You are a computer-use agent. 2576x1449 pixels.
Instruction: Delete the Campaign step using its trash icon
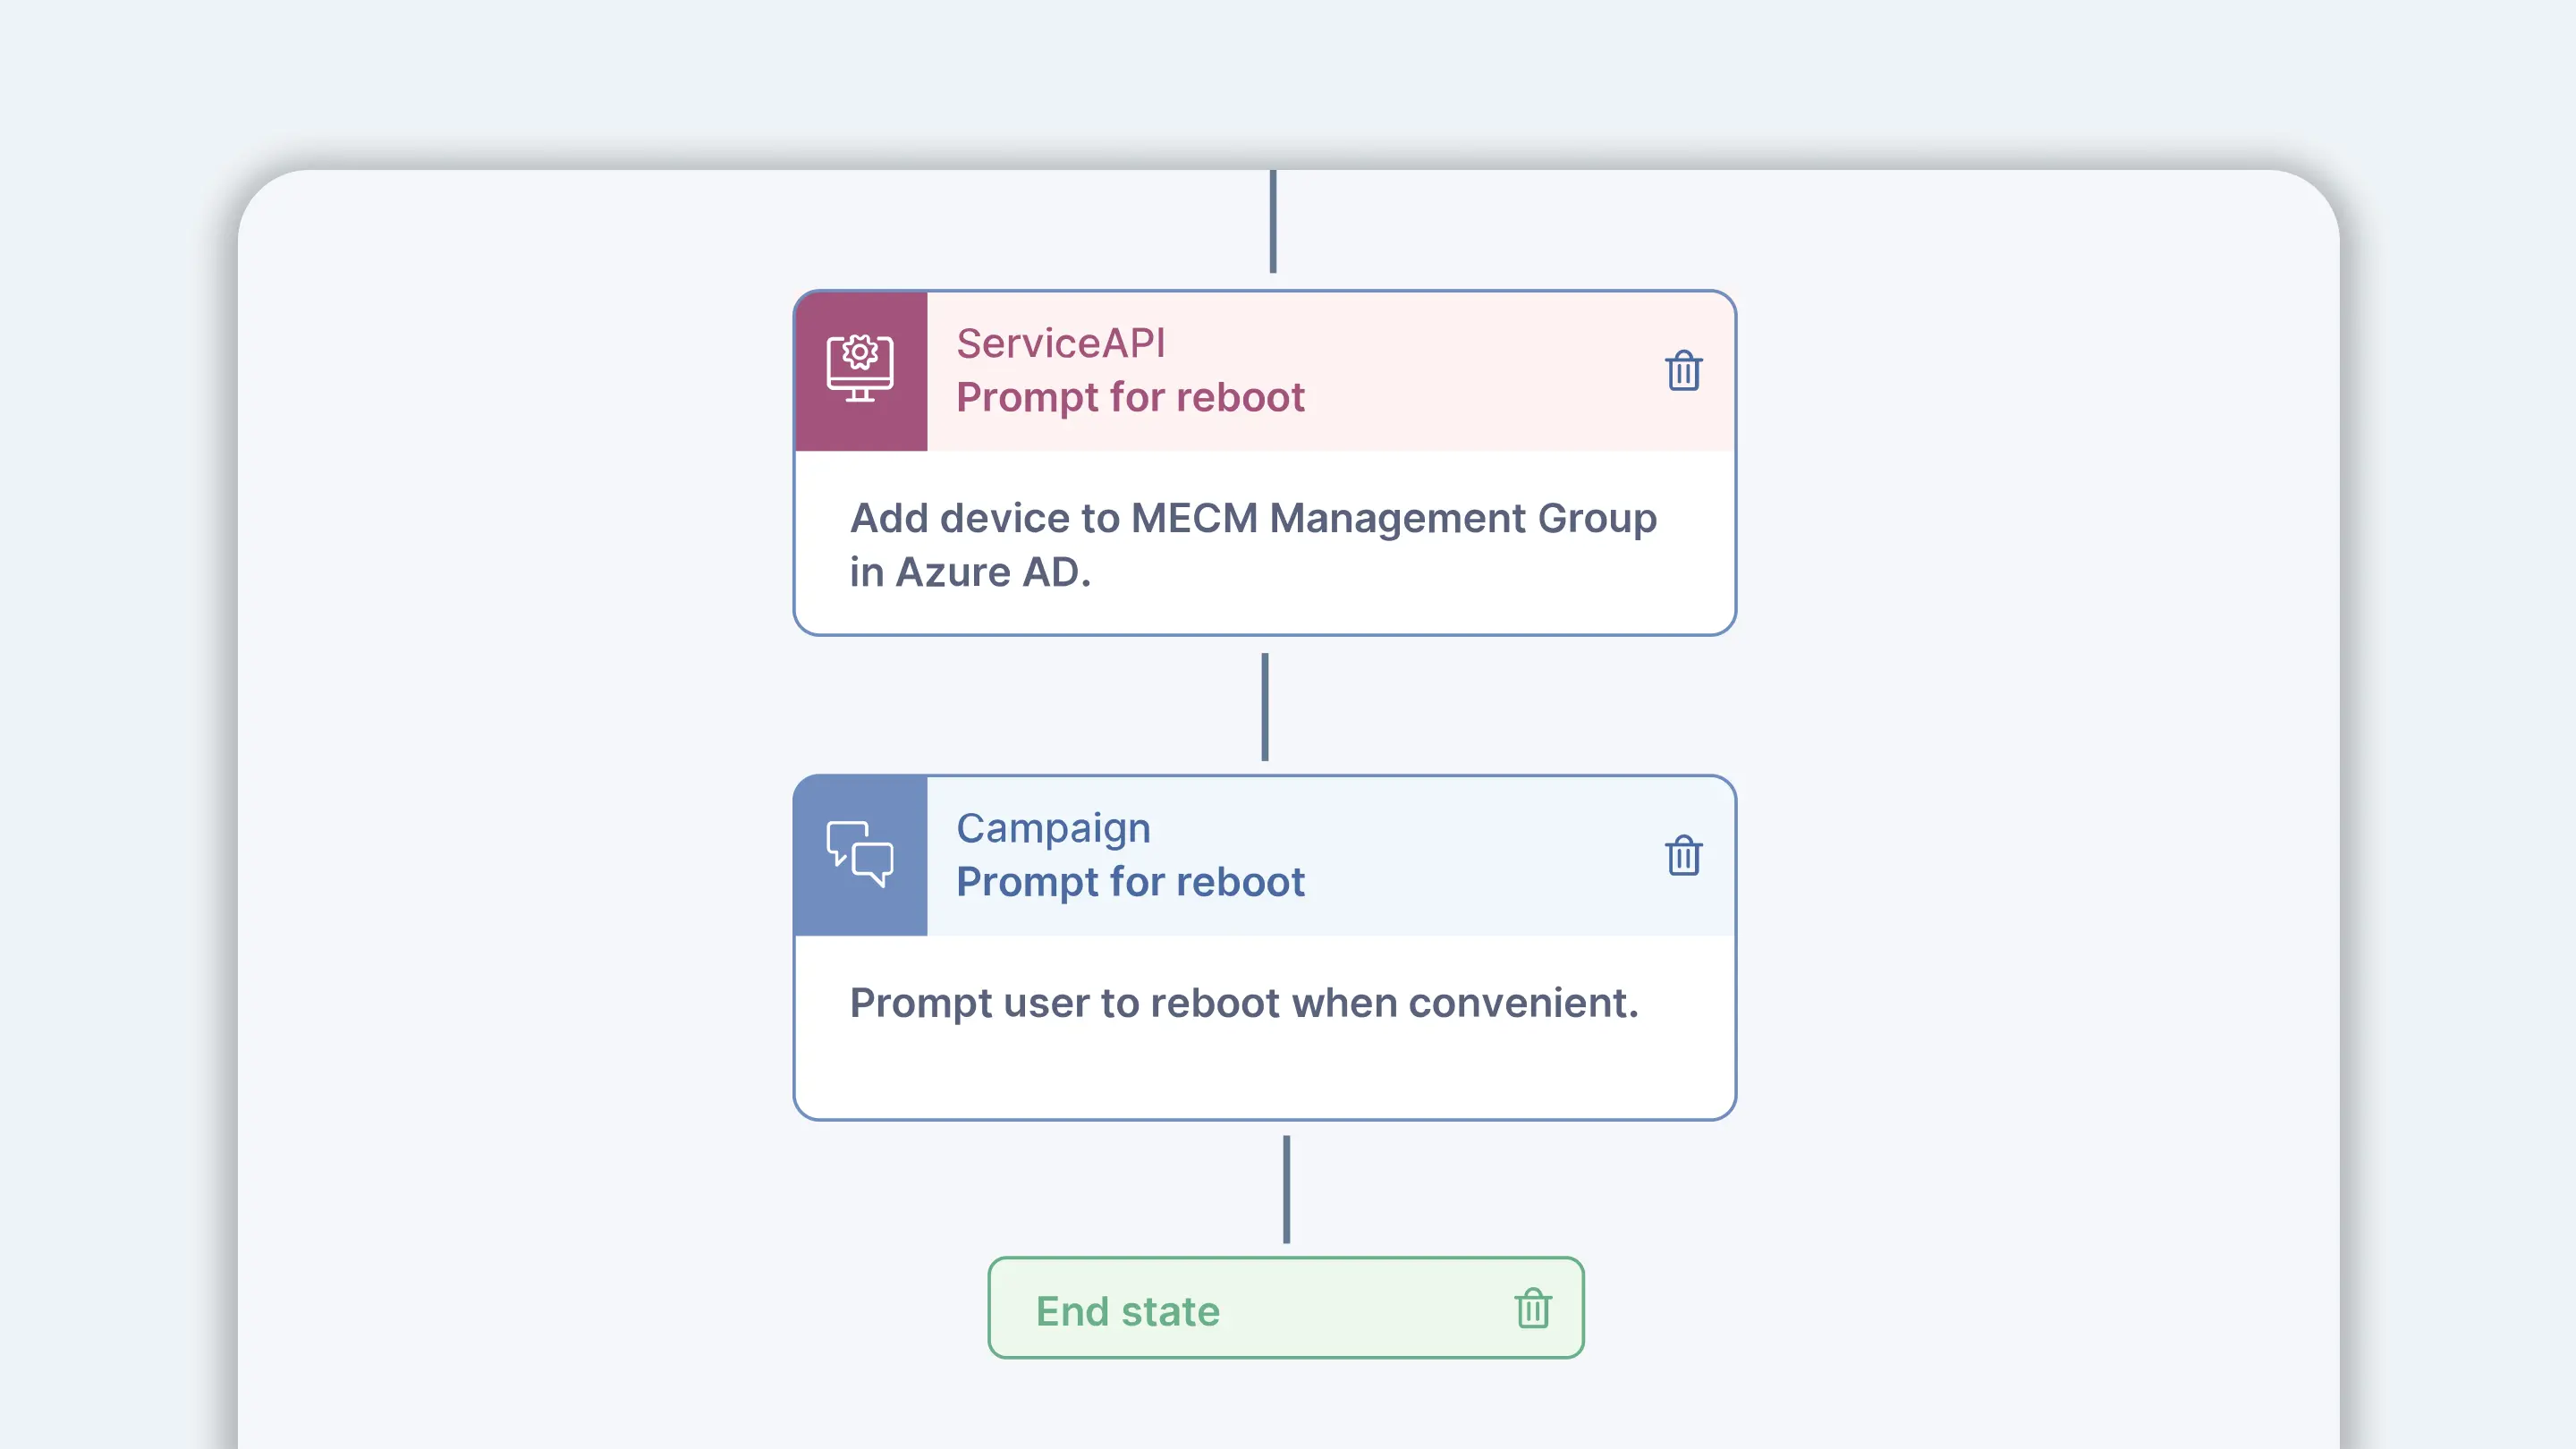[1683, 855]
